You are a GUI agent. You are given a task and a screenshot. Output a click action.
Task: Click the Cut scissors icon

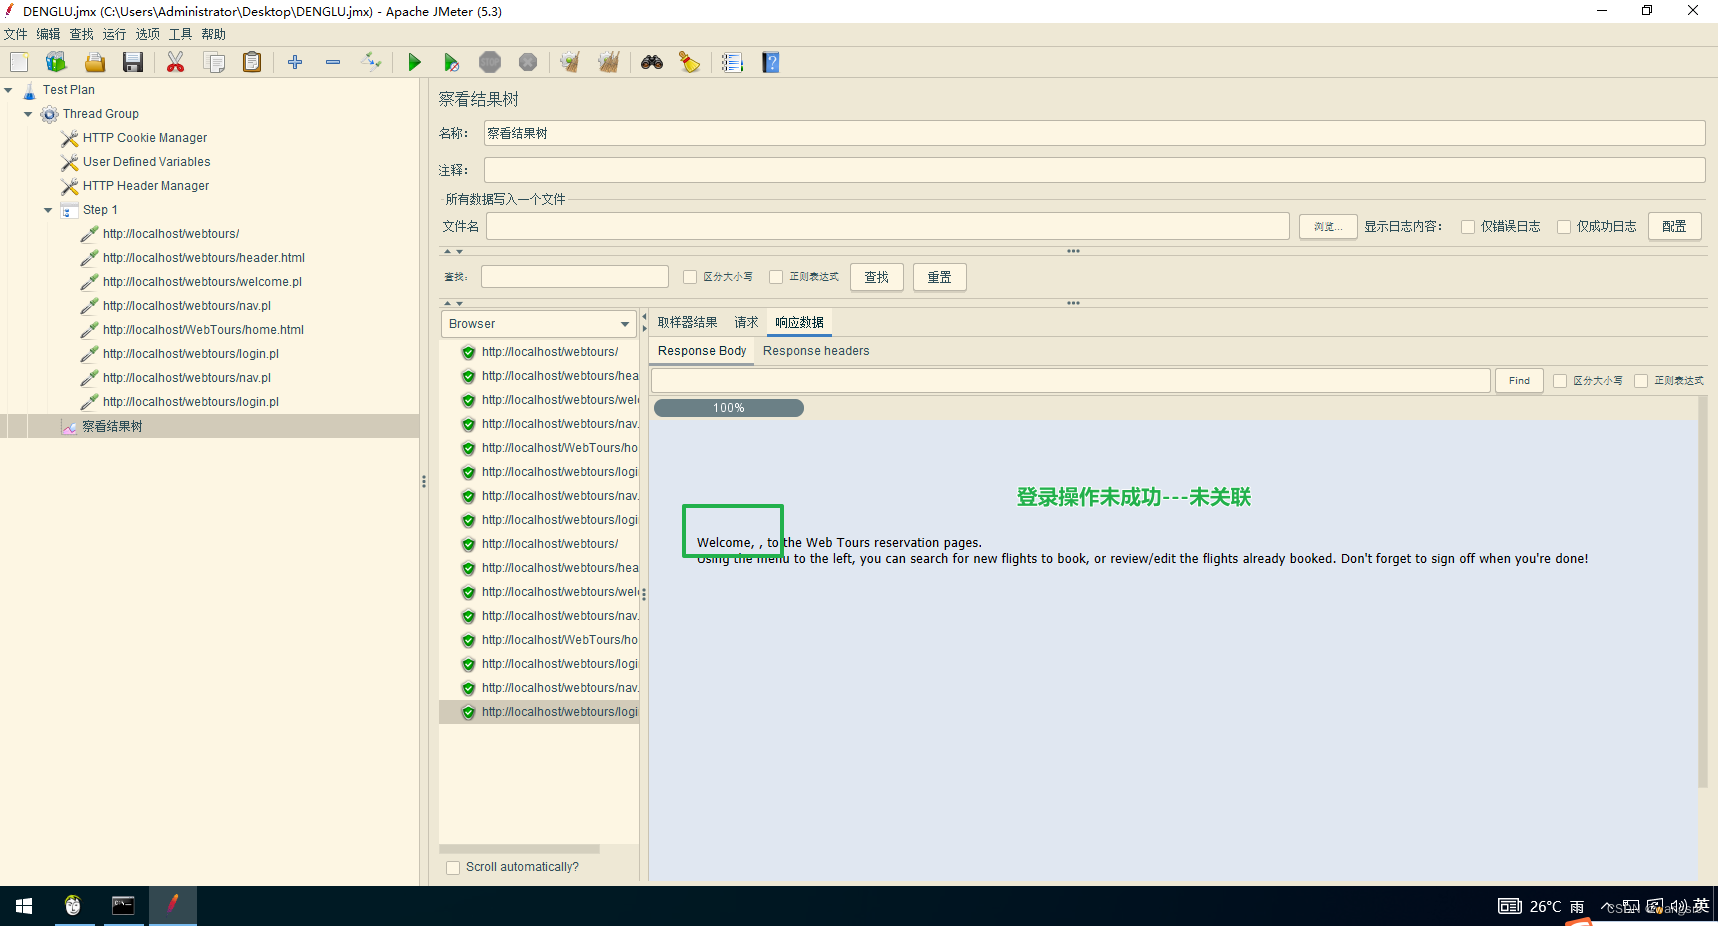click(176, 62)
